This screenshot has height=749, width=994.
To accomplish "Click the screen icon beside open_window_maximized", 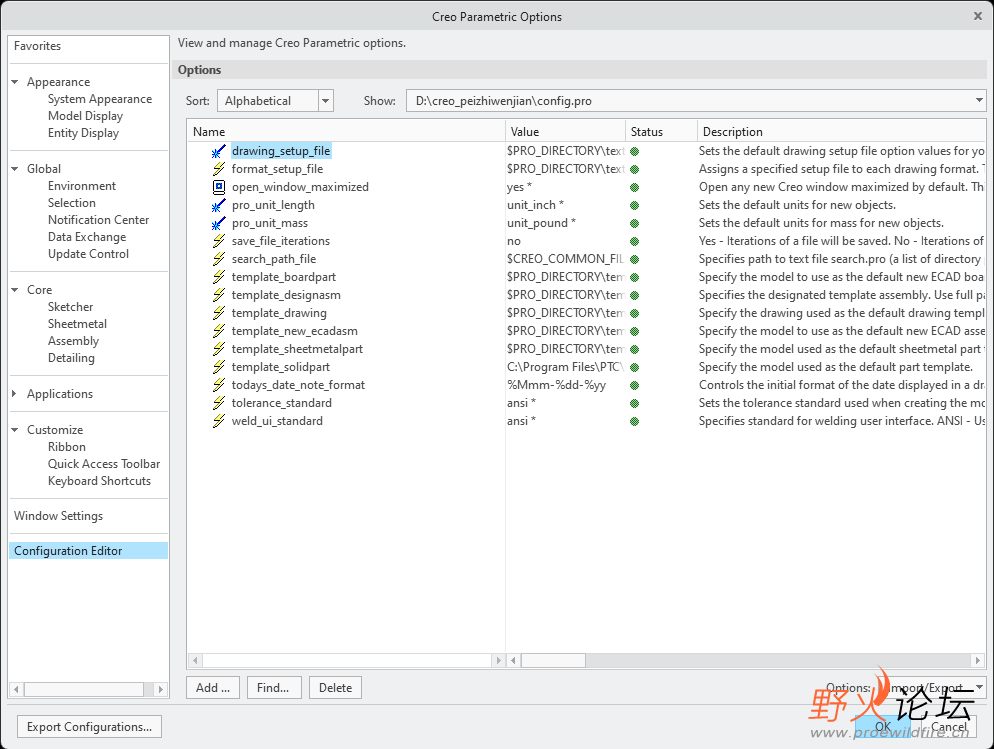I will click(219, 187).
